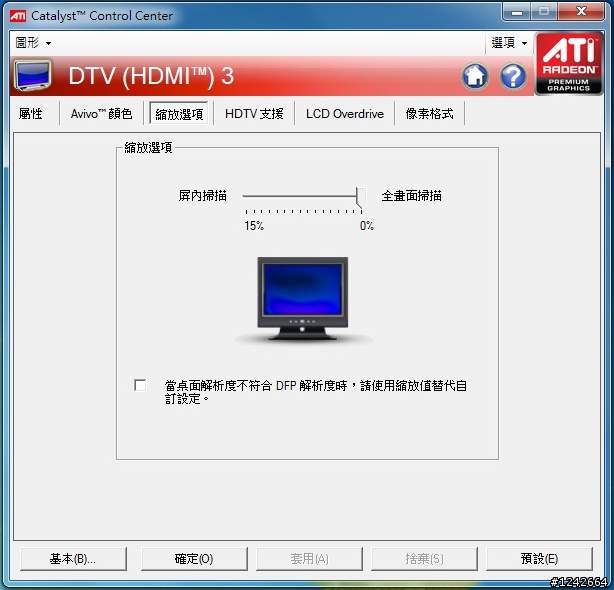Click the DTV (HDMI™) 3 heading
Viewport: 614px width, 590px height.
[151, 76]
